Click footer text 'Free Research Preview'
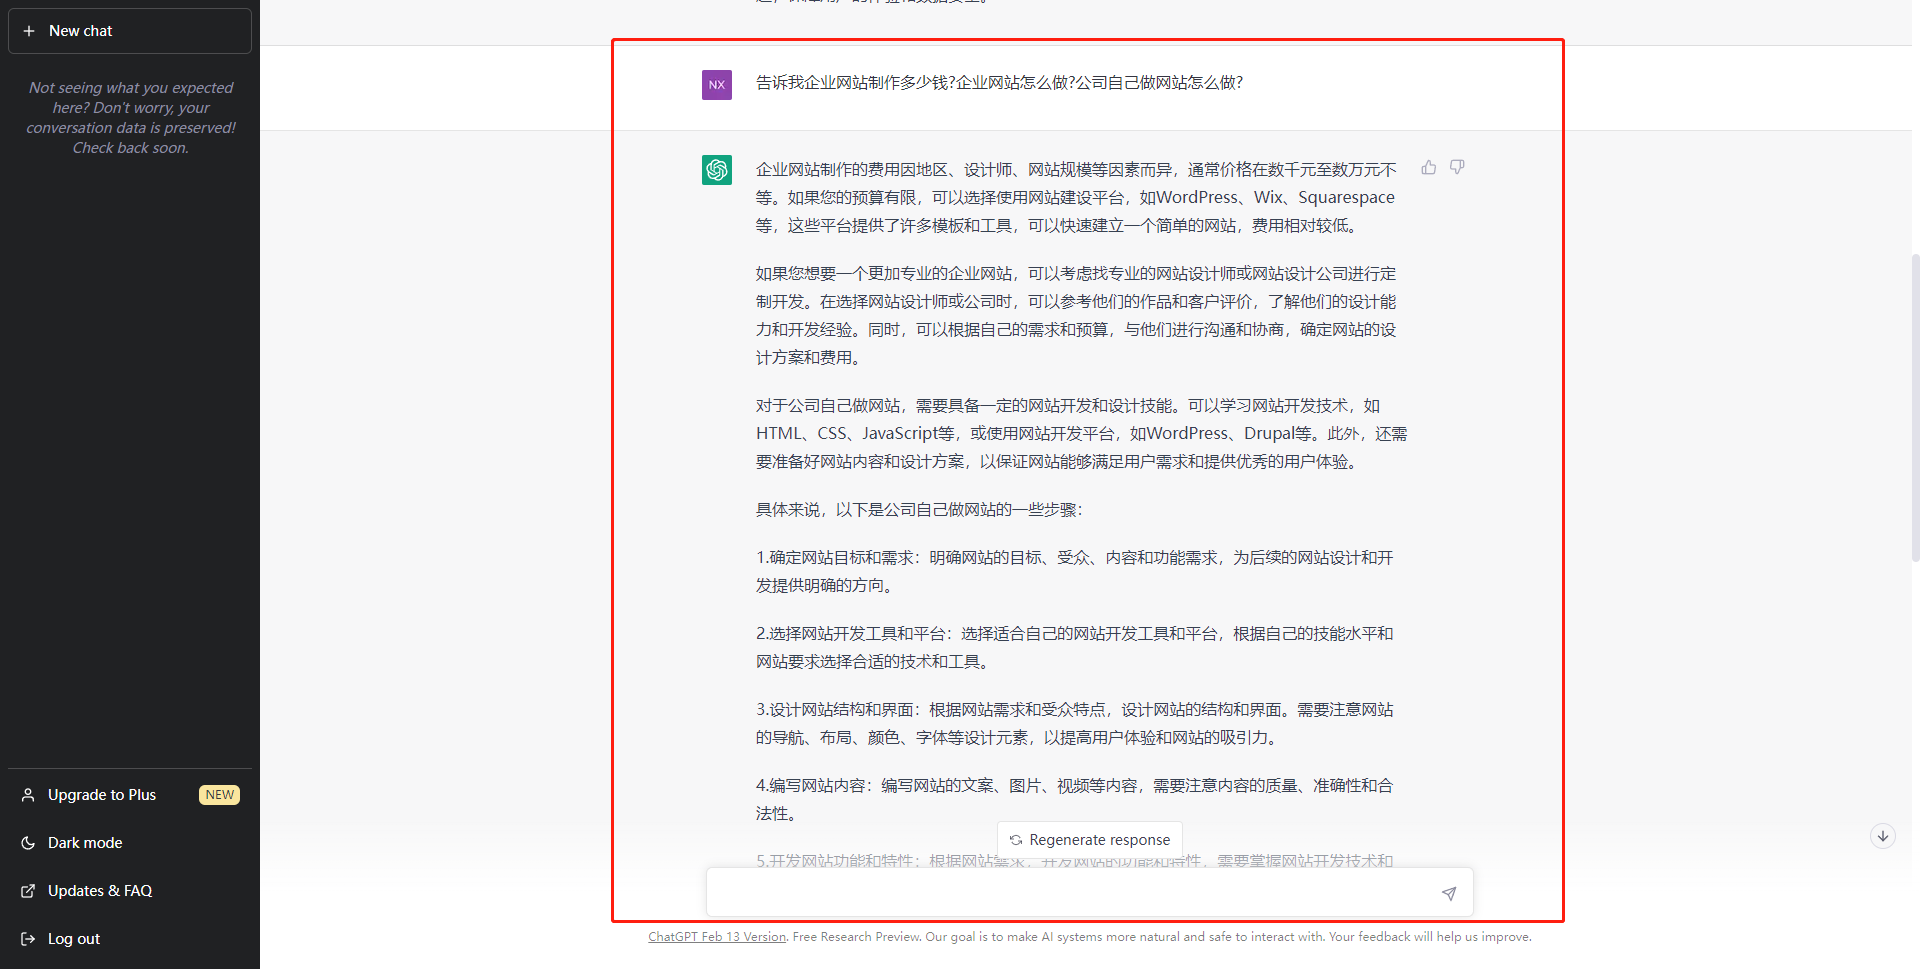The width and height of the screenshot is (1920, 969). 856,937
